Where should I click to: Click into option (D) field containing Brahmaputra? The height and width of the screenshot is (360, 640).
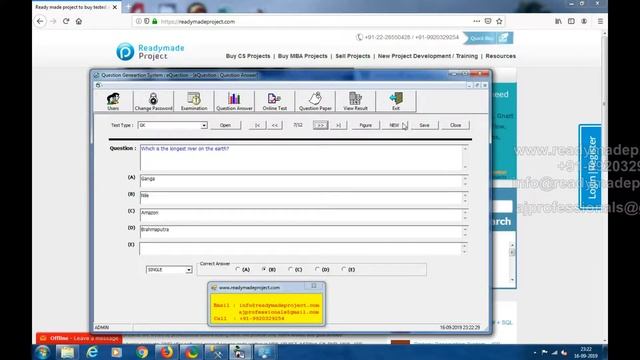pyautogui.click(x=304, y=232)
